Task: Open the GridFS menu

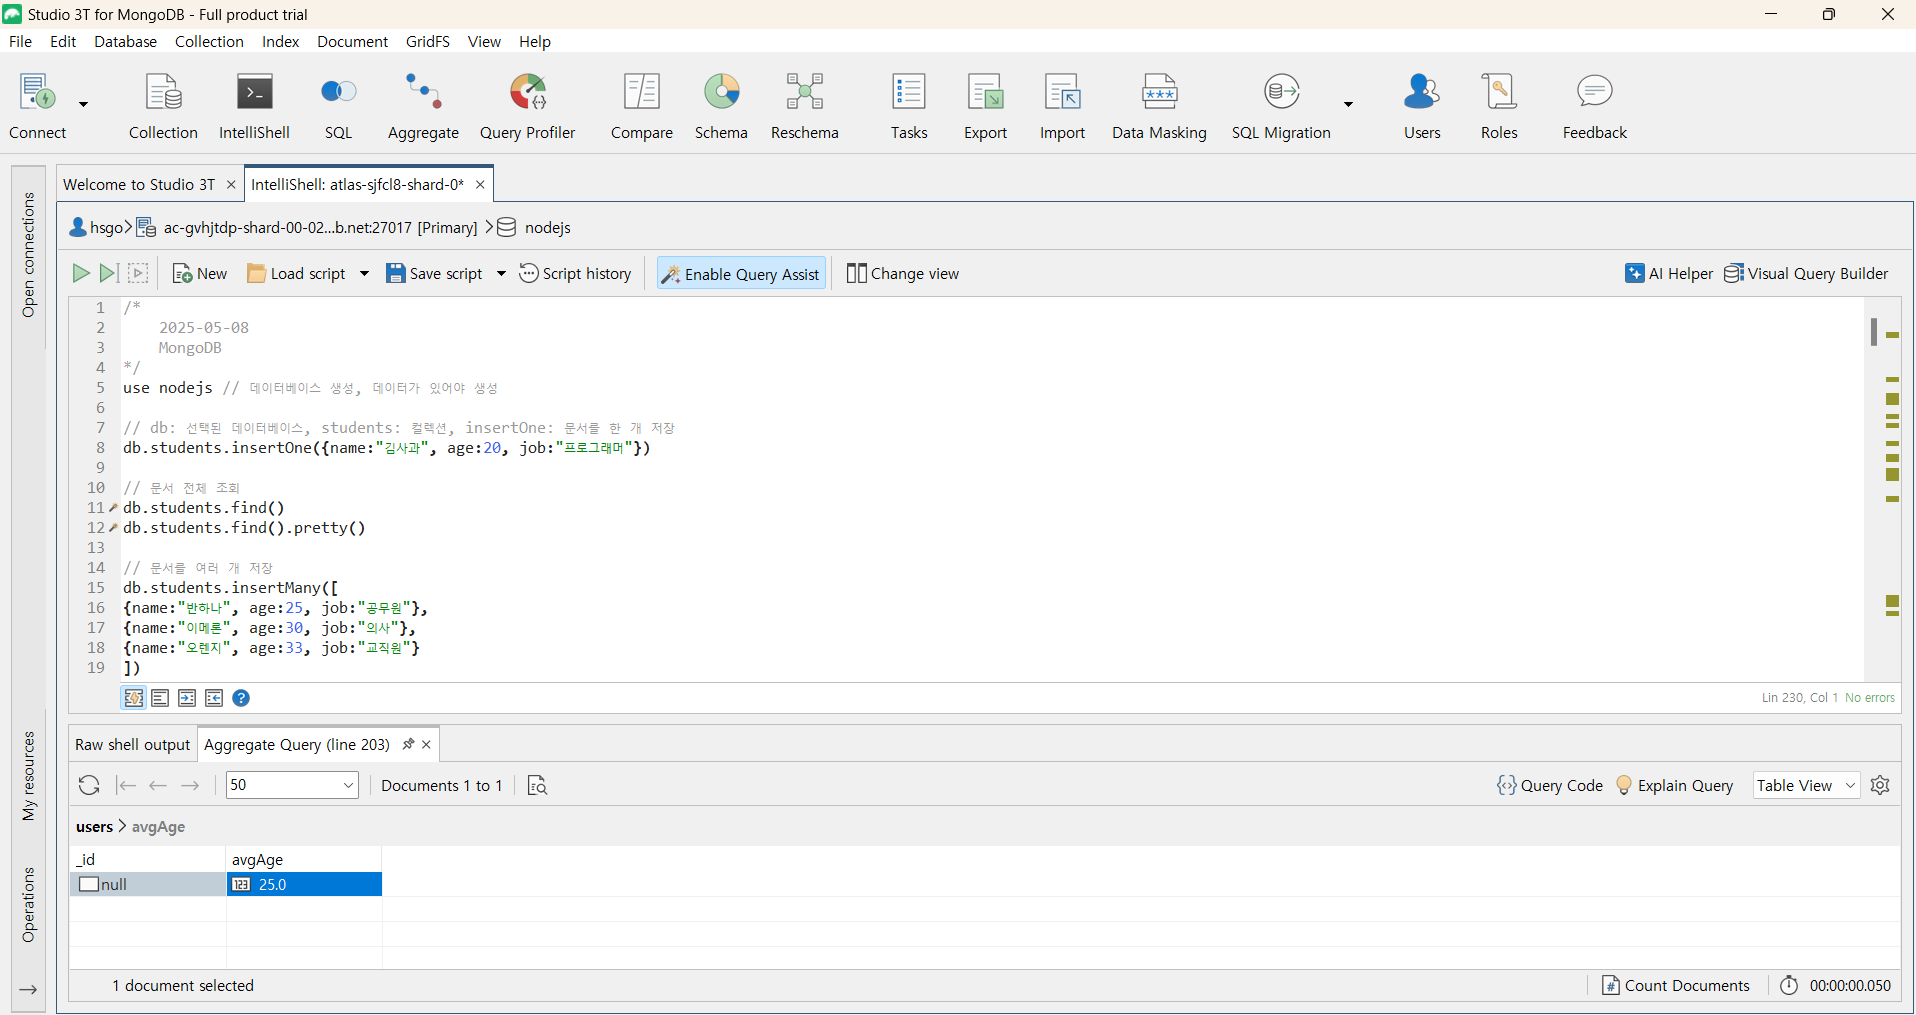Action: [x=428, y=41]
